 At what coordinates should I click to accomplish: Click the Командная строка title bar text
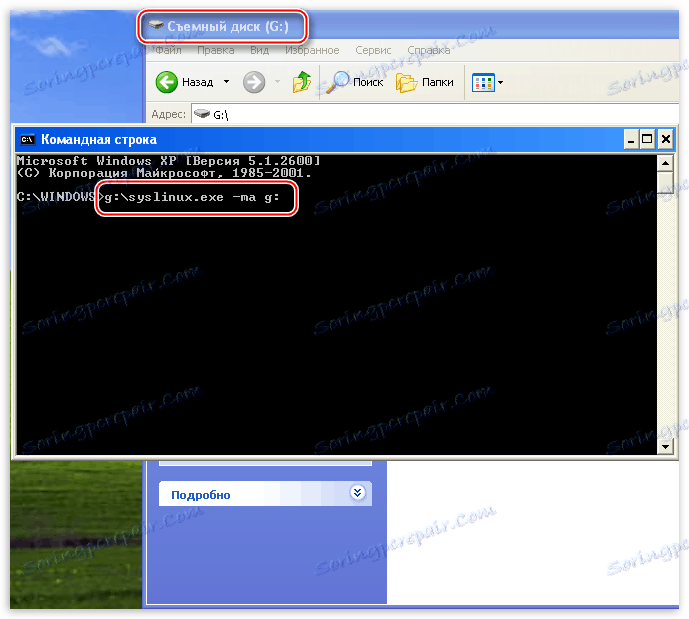(x=99, y=140)
